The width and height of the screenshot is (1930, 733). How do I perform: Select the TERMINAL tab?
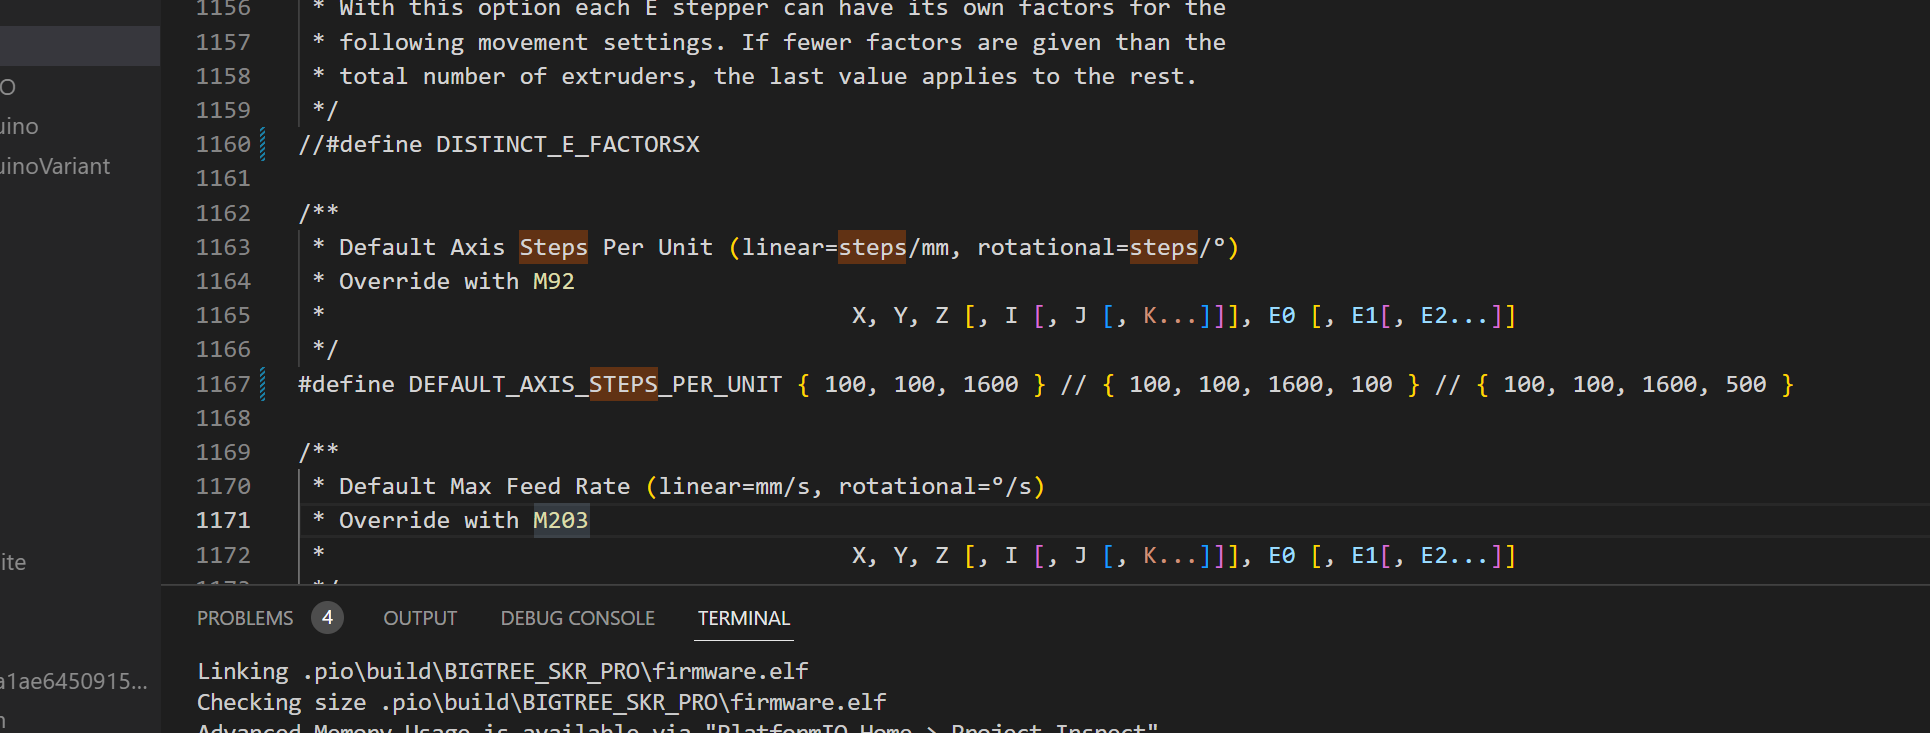point(744,618)
